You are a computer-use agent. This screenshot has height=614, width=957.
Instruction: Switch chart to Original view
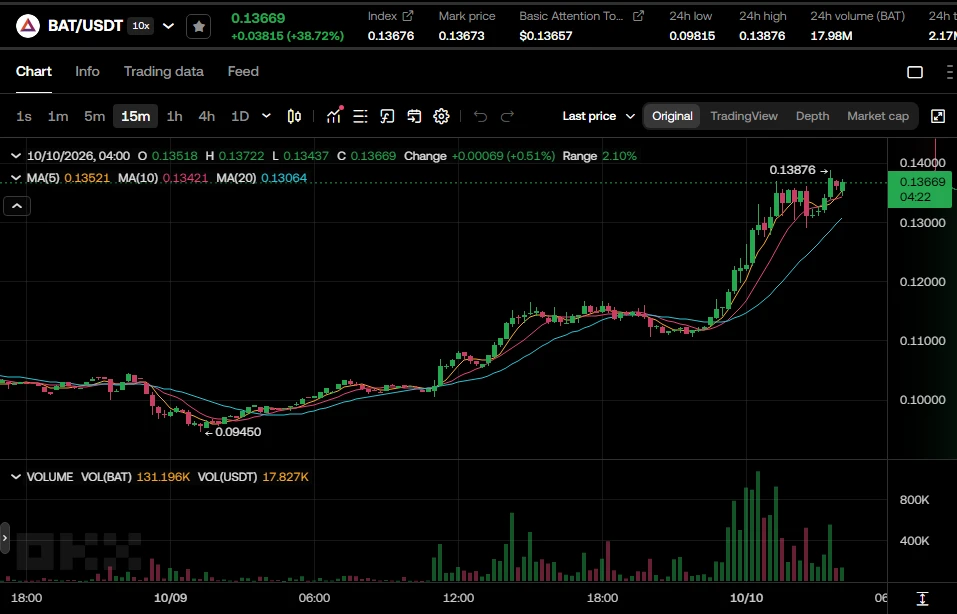672,116
